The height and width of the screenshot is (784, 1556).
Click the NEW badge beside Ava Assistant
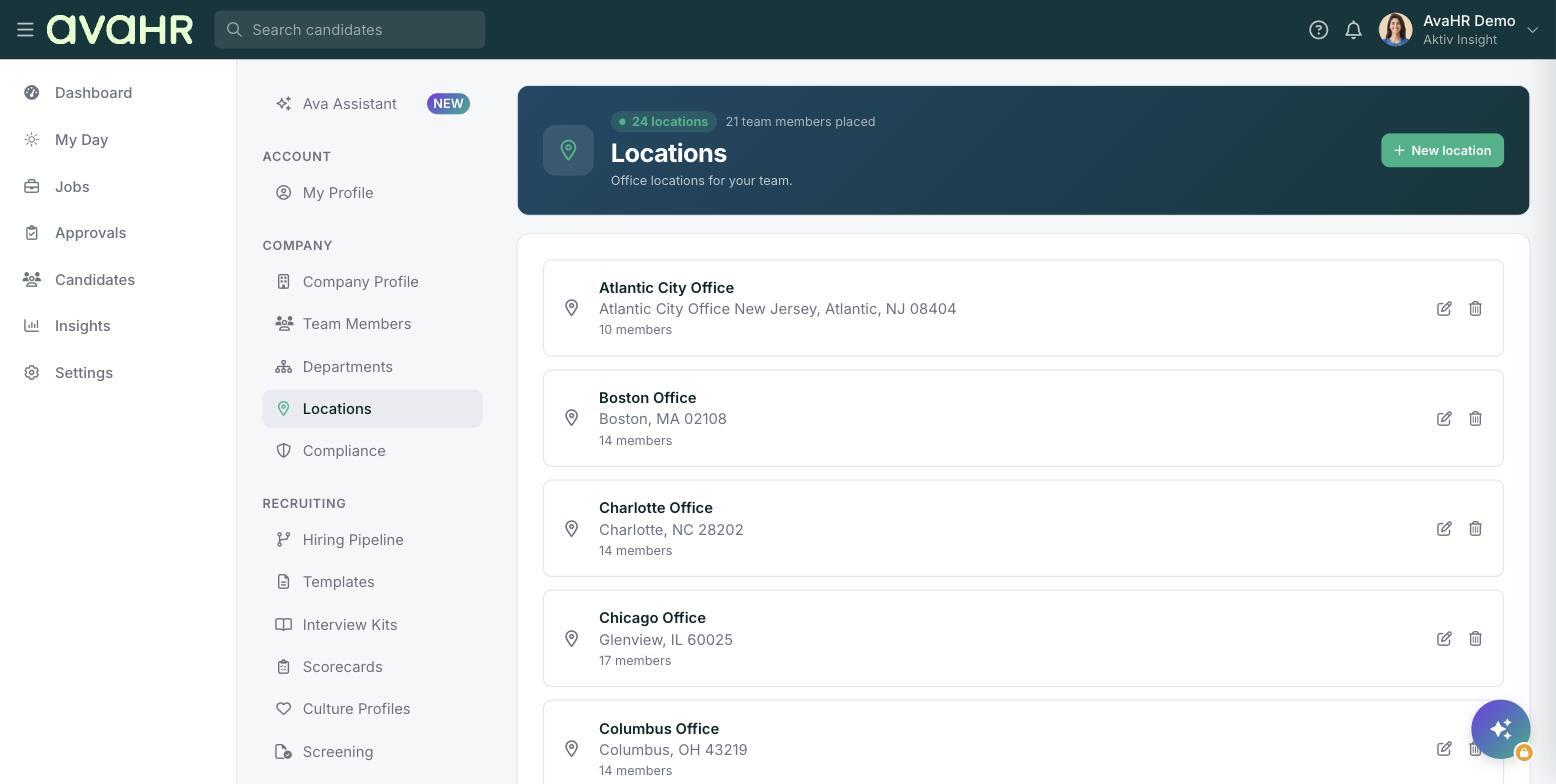pyautogui.click(x=448, y=104)
